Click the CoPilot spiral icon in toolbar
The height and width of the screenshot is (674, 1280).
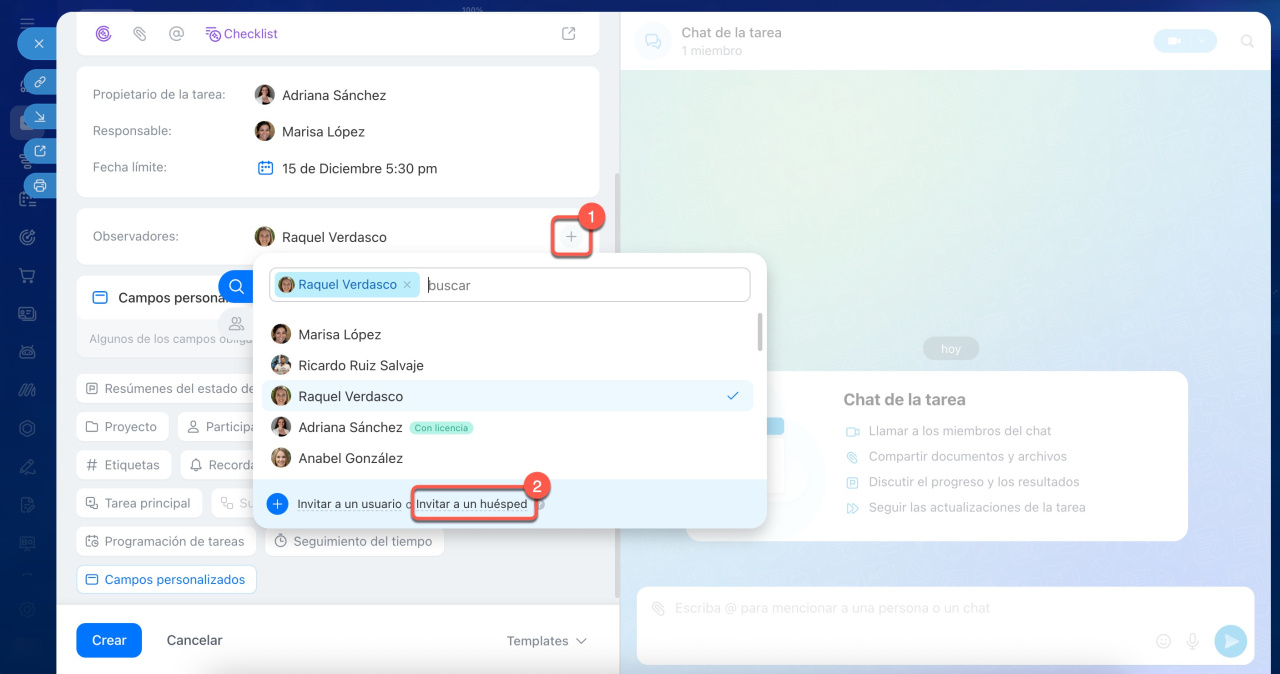click(103, 34)
